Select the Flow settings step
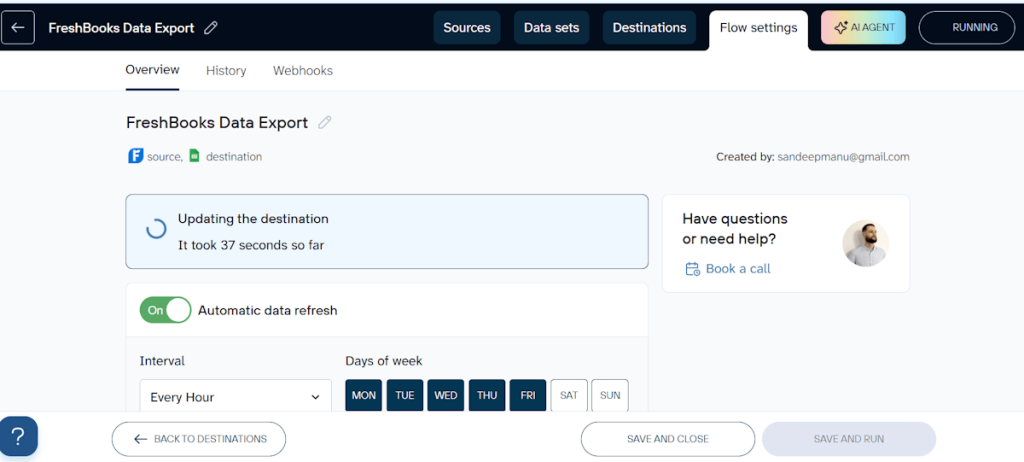The height and width of the screenshot is (462, 1024). [x=758, y=28]
